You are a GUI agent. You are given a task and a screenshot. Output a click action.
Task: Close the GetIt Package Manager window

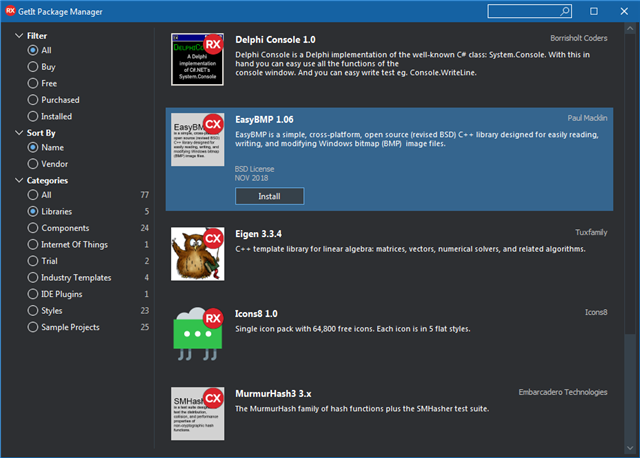[x=624, y=11]
